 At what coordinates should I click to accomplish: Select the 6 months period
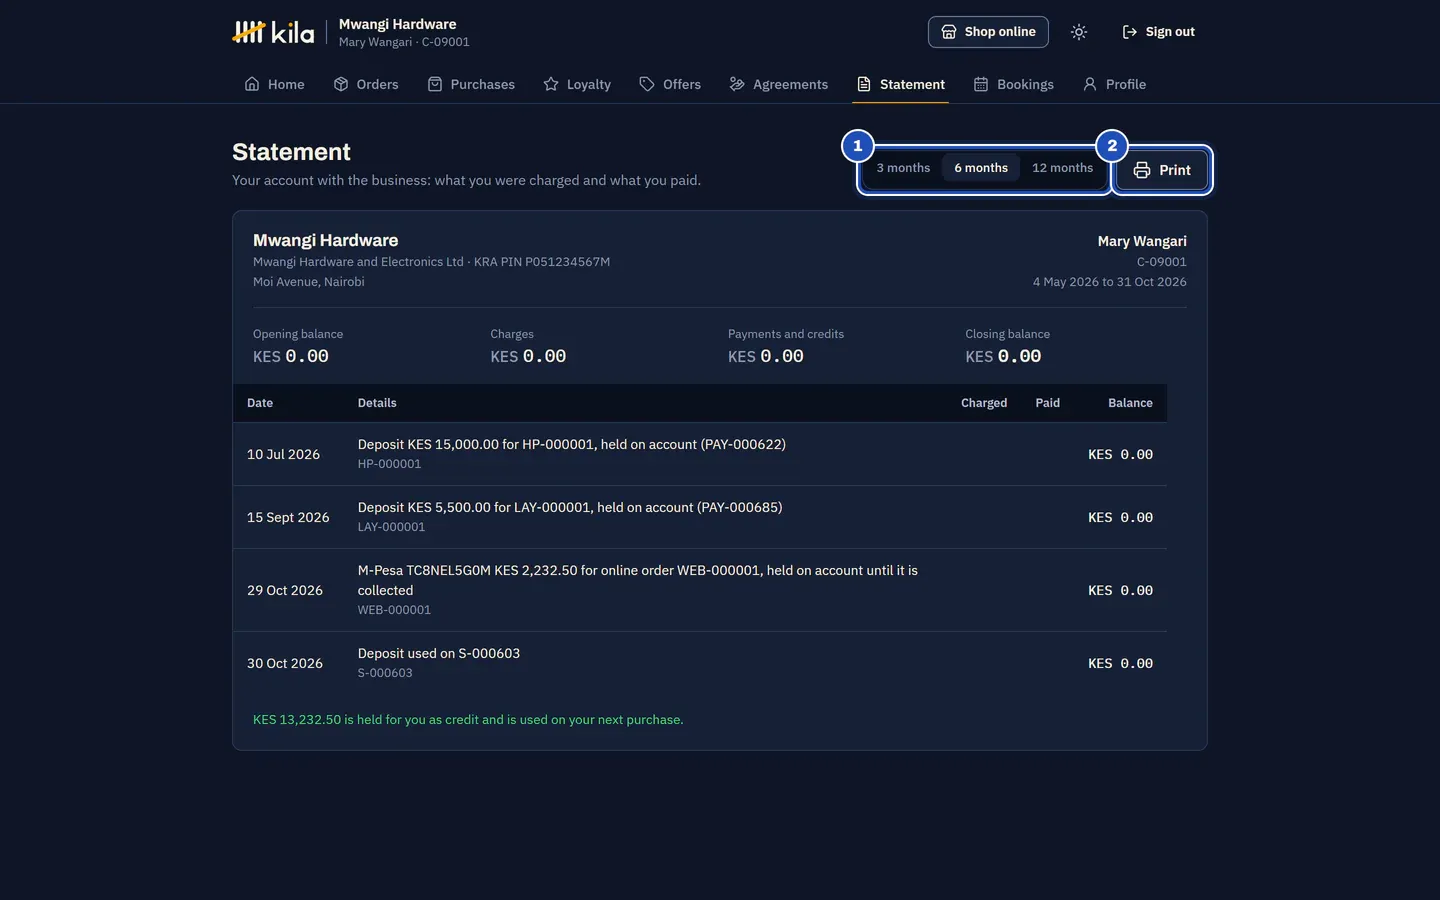981,168
